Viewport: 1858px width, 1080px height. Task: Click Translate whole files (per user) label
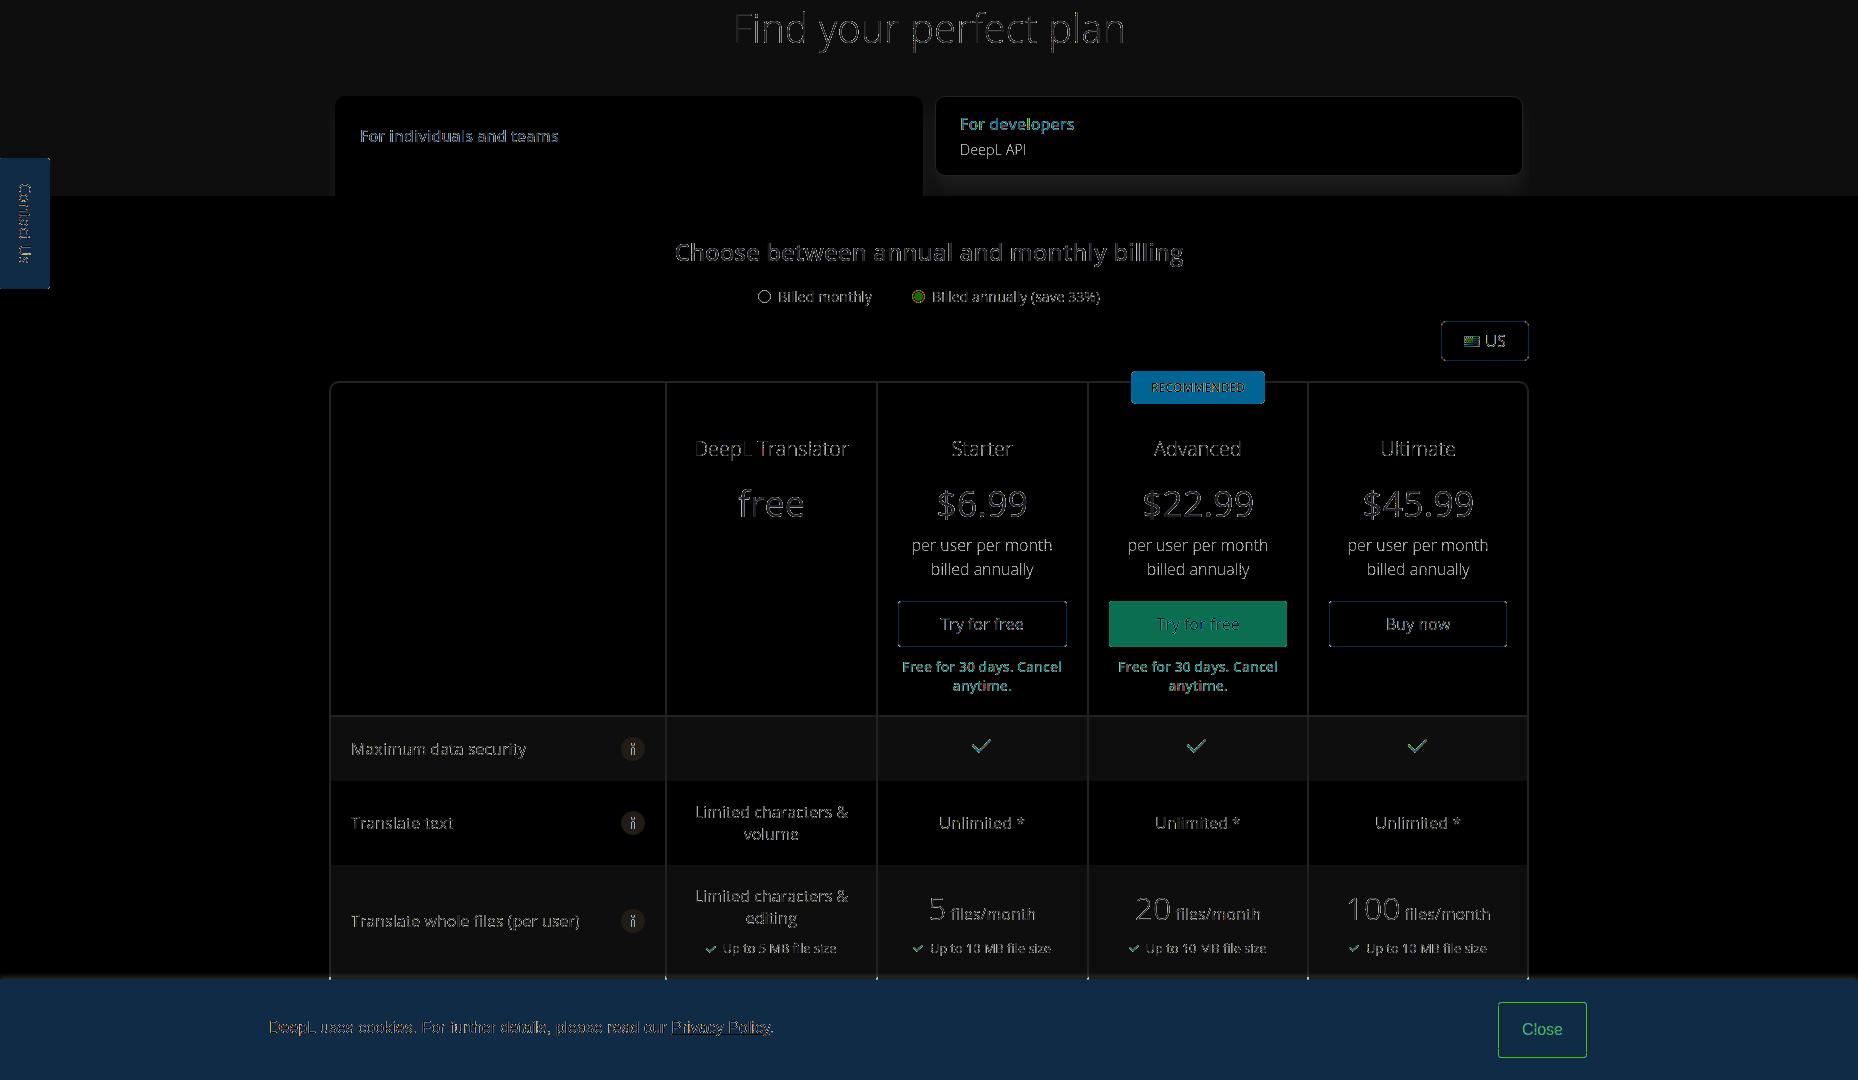[465, 921]
